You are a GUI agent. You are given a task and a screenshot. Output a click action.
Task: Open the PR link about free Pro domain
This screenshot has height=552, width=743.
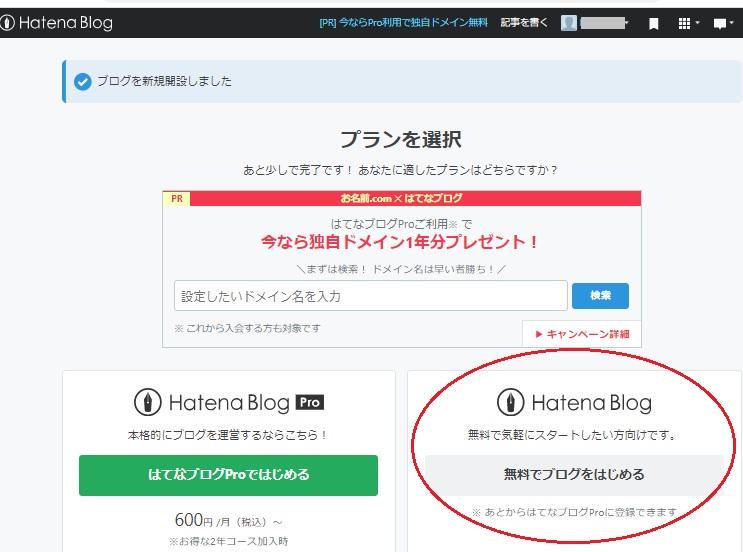(403, 23)
